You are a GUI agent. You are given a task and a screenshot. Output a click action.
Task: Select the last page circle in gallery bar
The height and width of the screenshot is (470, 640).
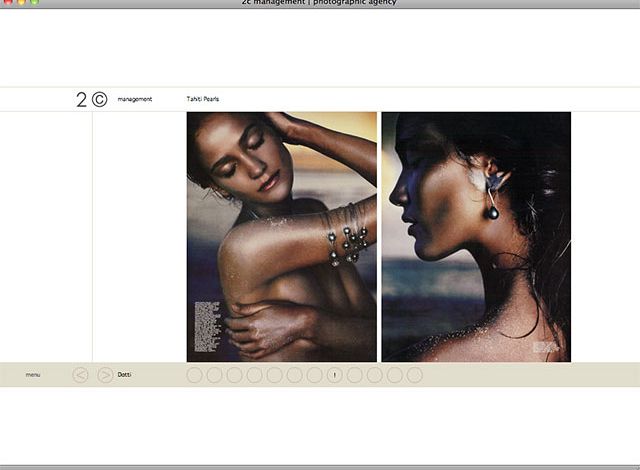[415, 375]
